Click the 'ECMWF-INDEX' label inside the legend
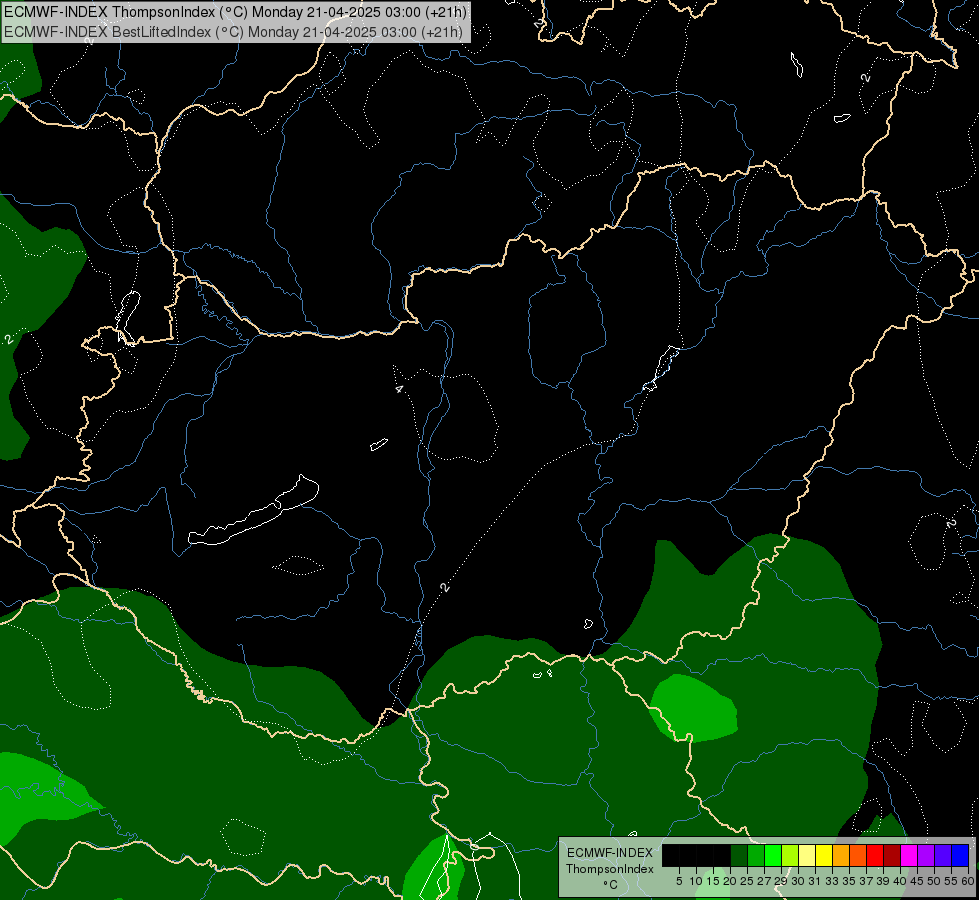This screenshot has height=900, width=979. coord(610,853)
